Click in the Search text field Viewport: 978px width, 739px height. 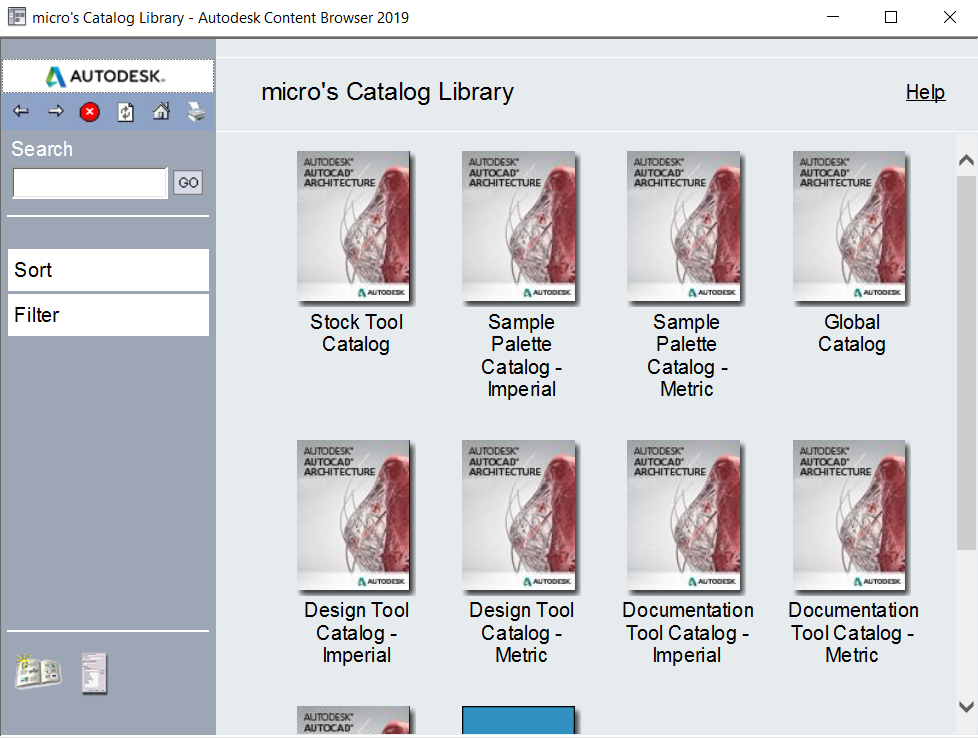[90, 183]
